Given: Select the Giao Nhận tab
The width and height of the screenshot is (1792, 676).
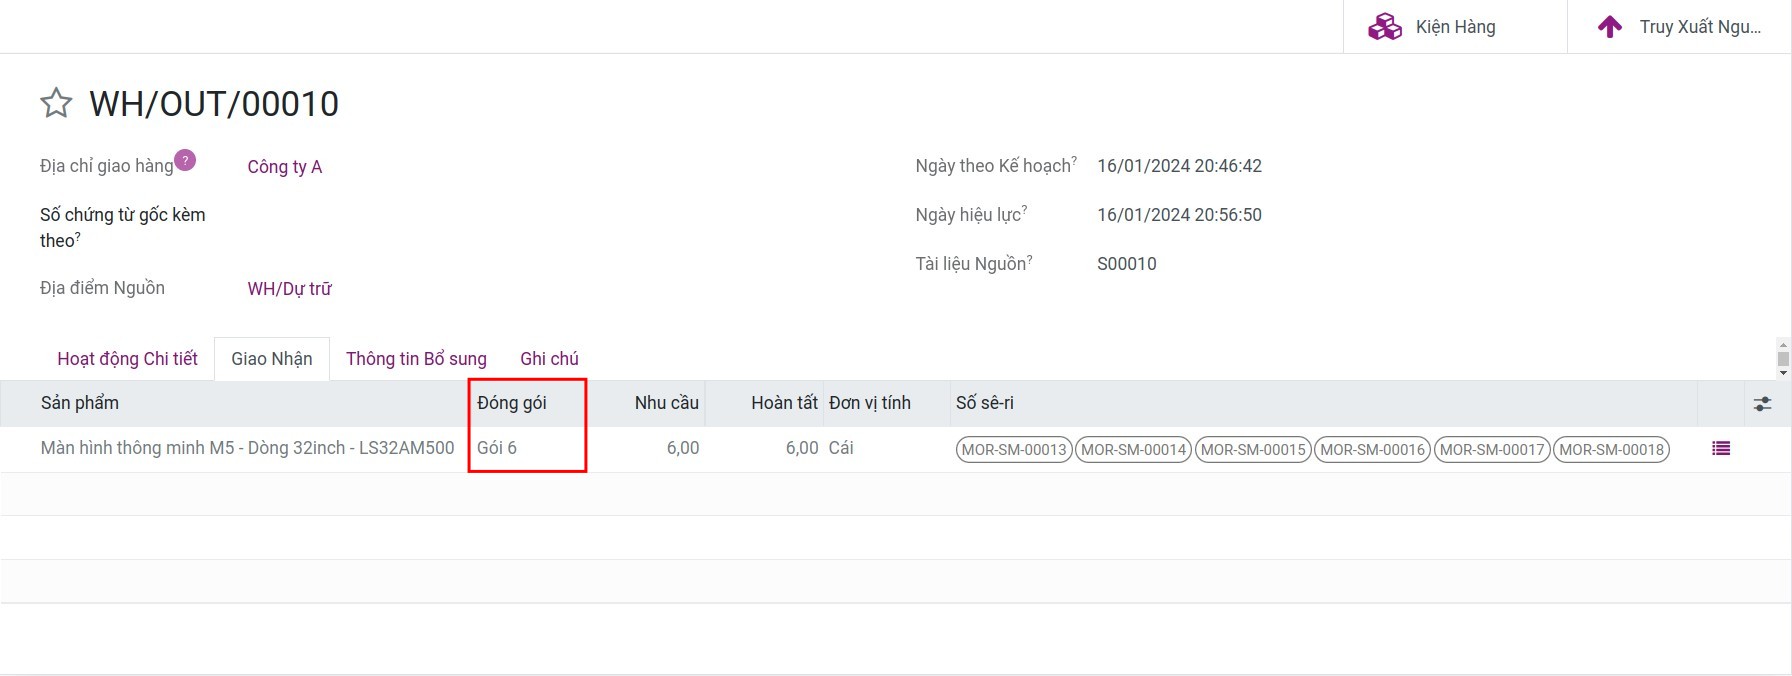Looking at the screenshot, I should [x=271, y=359].
